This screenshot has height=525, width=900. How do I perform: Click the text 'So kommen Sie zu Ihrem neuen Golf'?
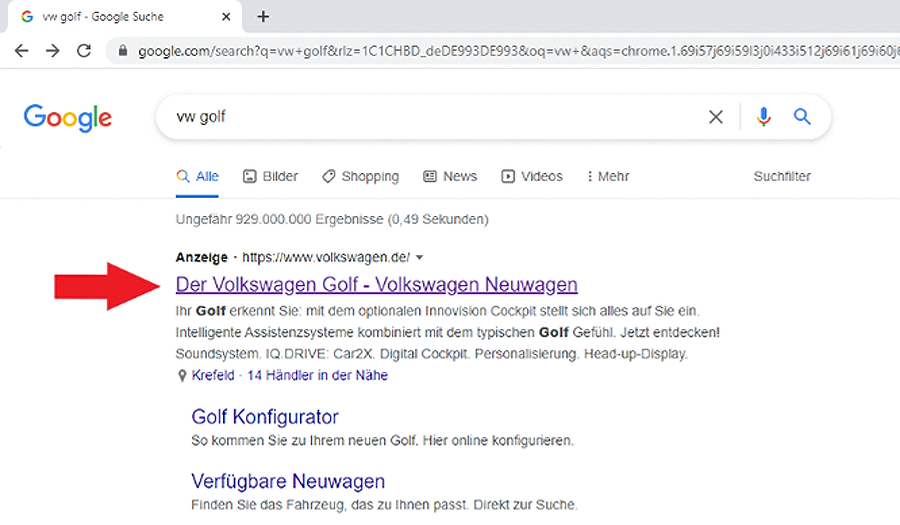304,441
